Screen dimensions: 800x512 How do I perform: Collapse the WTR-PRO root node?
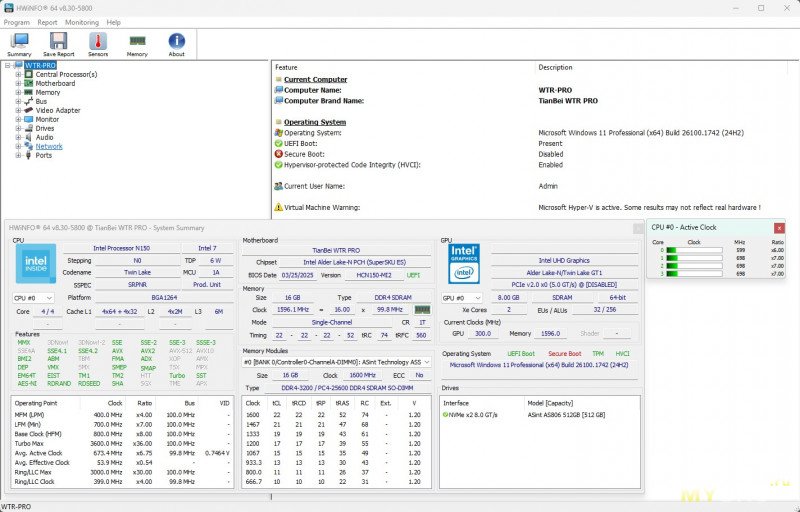click(x=8, y=65)
